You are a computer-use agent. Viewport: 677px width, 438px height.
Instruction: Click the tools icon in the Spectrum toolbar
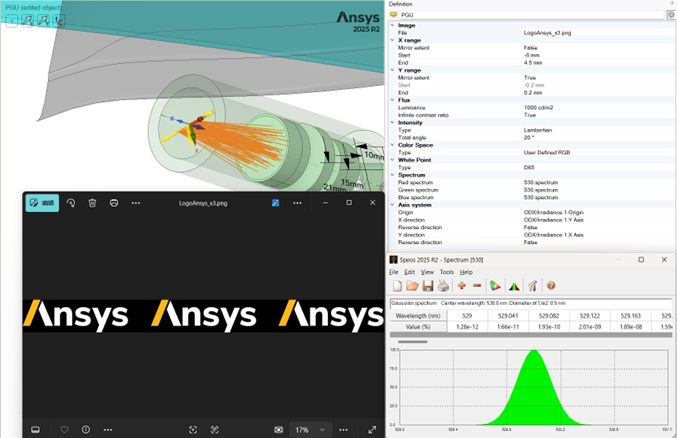click(532, 286)
